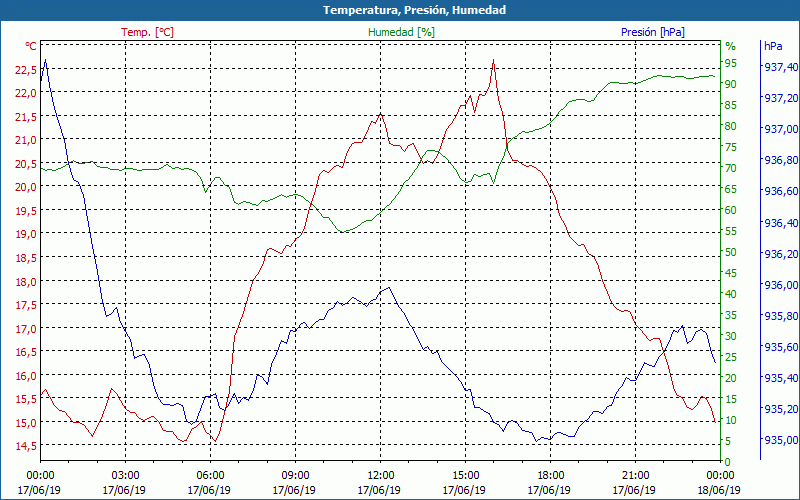Click the 15,0 temperature axis value
Screen dimensions: 800x500
[x=26, y=423]
